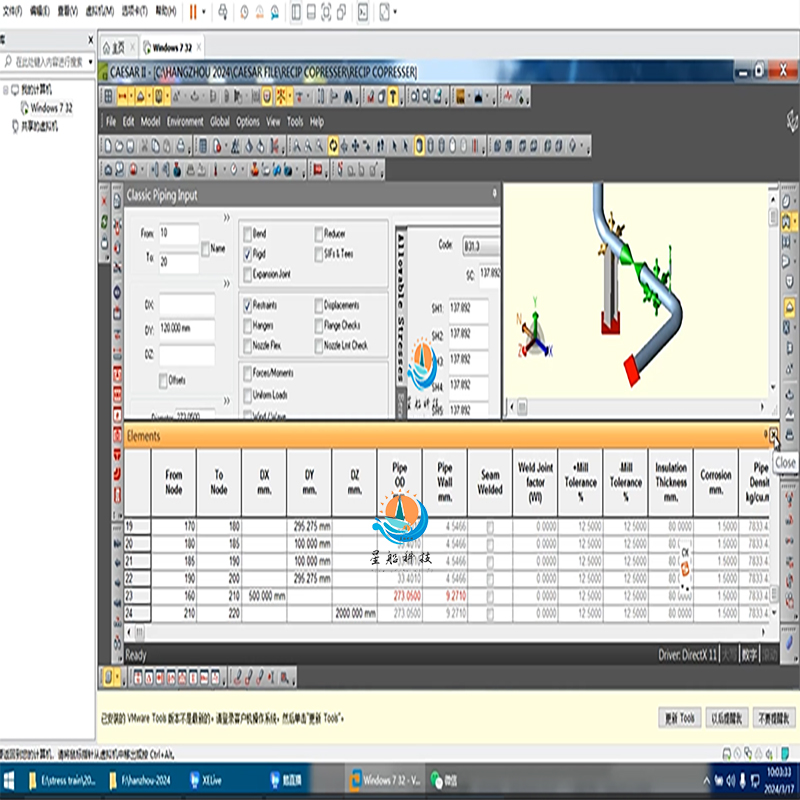Open the File menu in CAESAR II
Viewport: 800px width, 800px height.
click(111, 122)
